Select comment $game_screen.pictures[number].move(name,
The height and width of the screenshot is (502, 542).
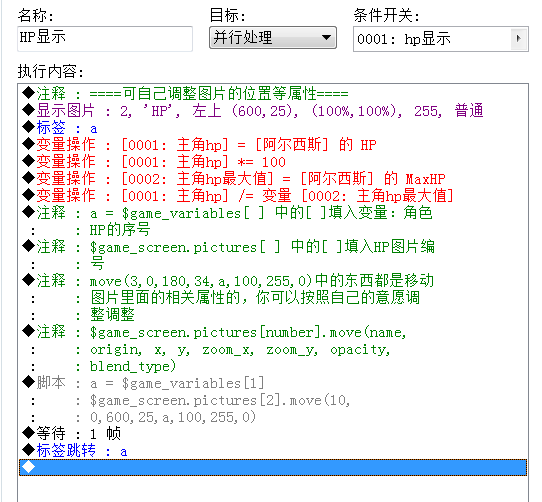[273, 332]
